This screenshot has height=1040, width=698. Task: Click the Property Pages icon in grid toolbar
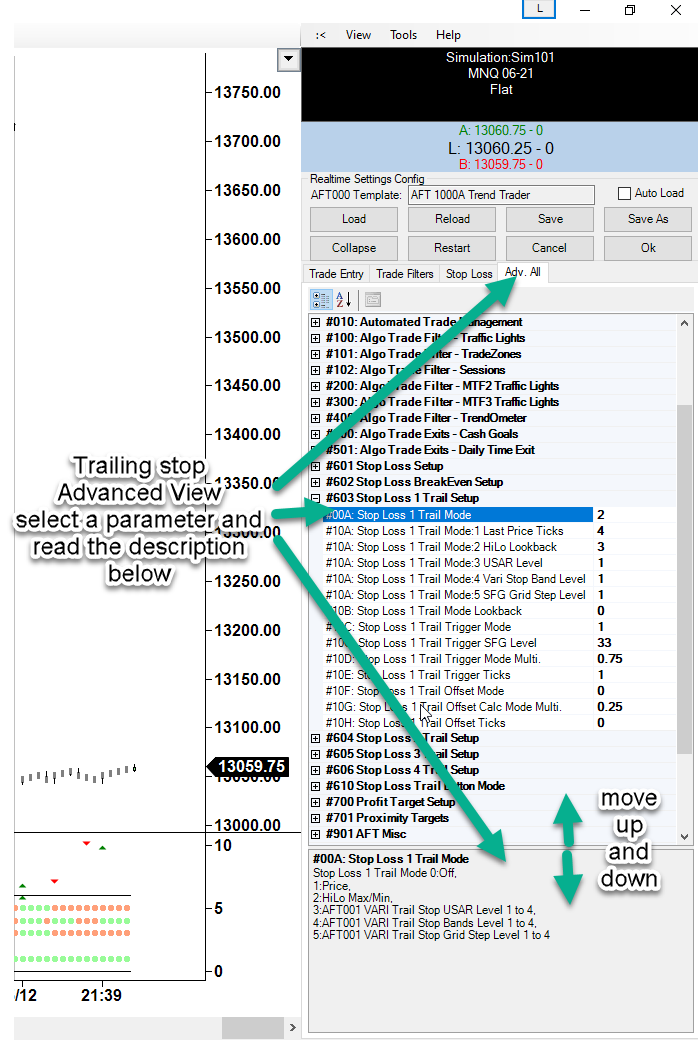tap(372, 299)
